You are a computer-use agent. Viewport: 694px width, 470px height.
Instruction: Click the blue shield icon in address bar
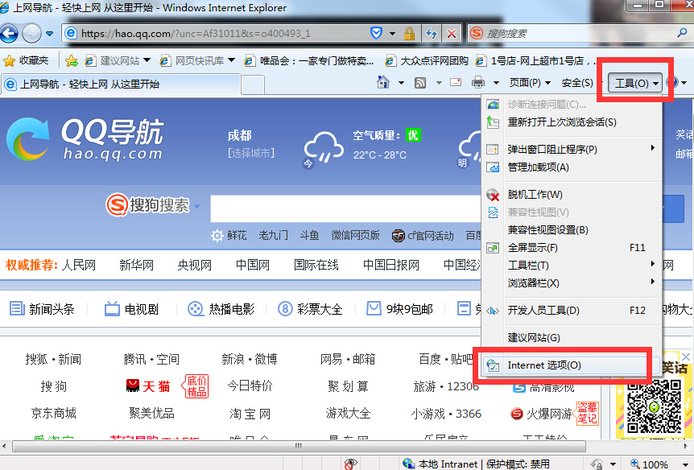pos(376,33)
